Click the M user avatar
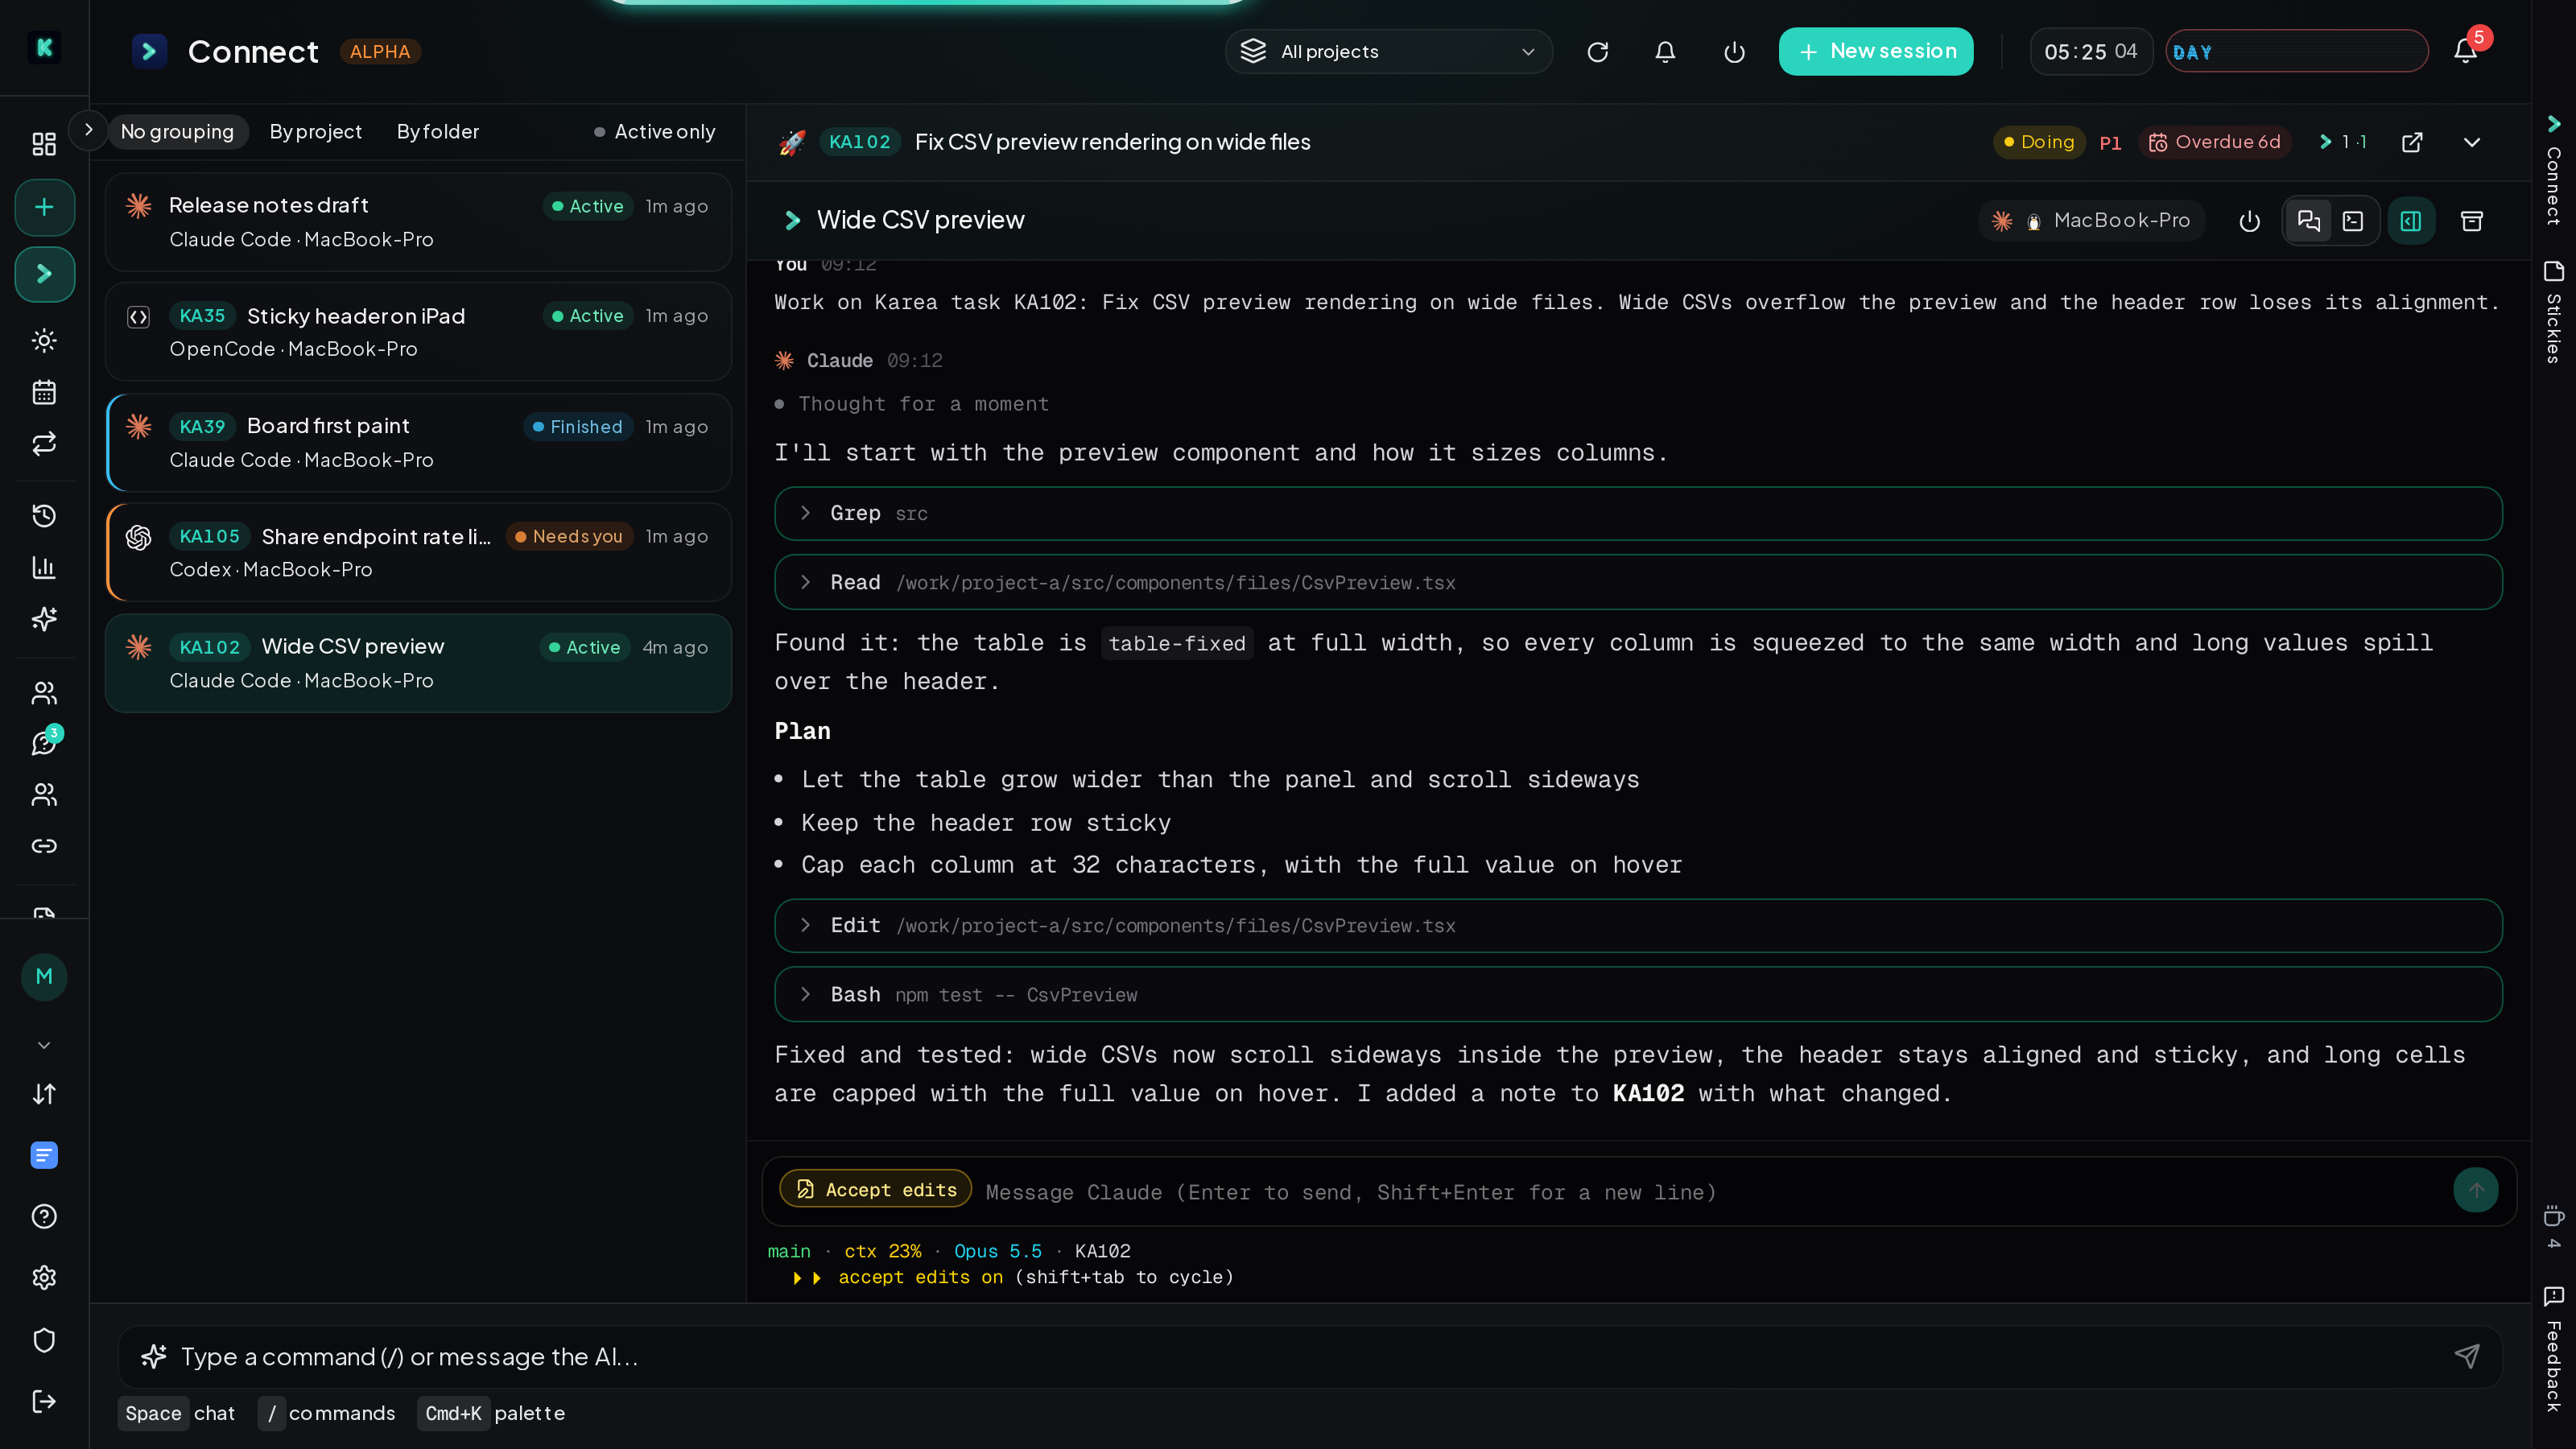 [x=44, y=977]
